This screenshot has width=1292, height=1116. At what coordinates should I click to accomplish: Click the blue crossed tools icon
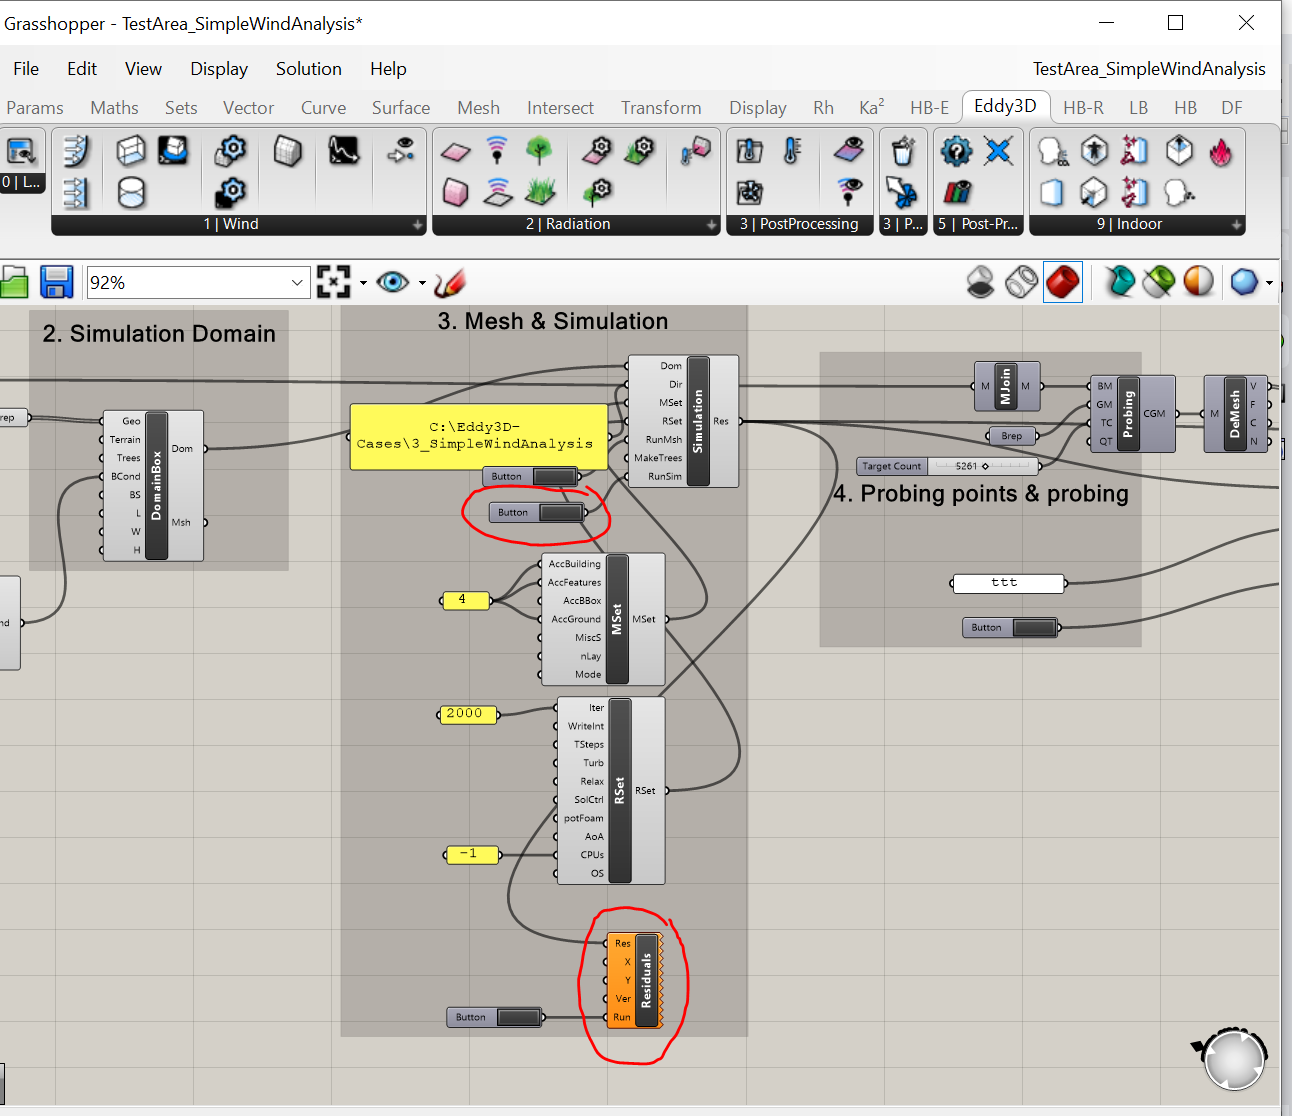(x=998, y=151)
